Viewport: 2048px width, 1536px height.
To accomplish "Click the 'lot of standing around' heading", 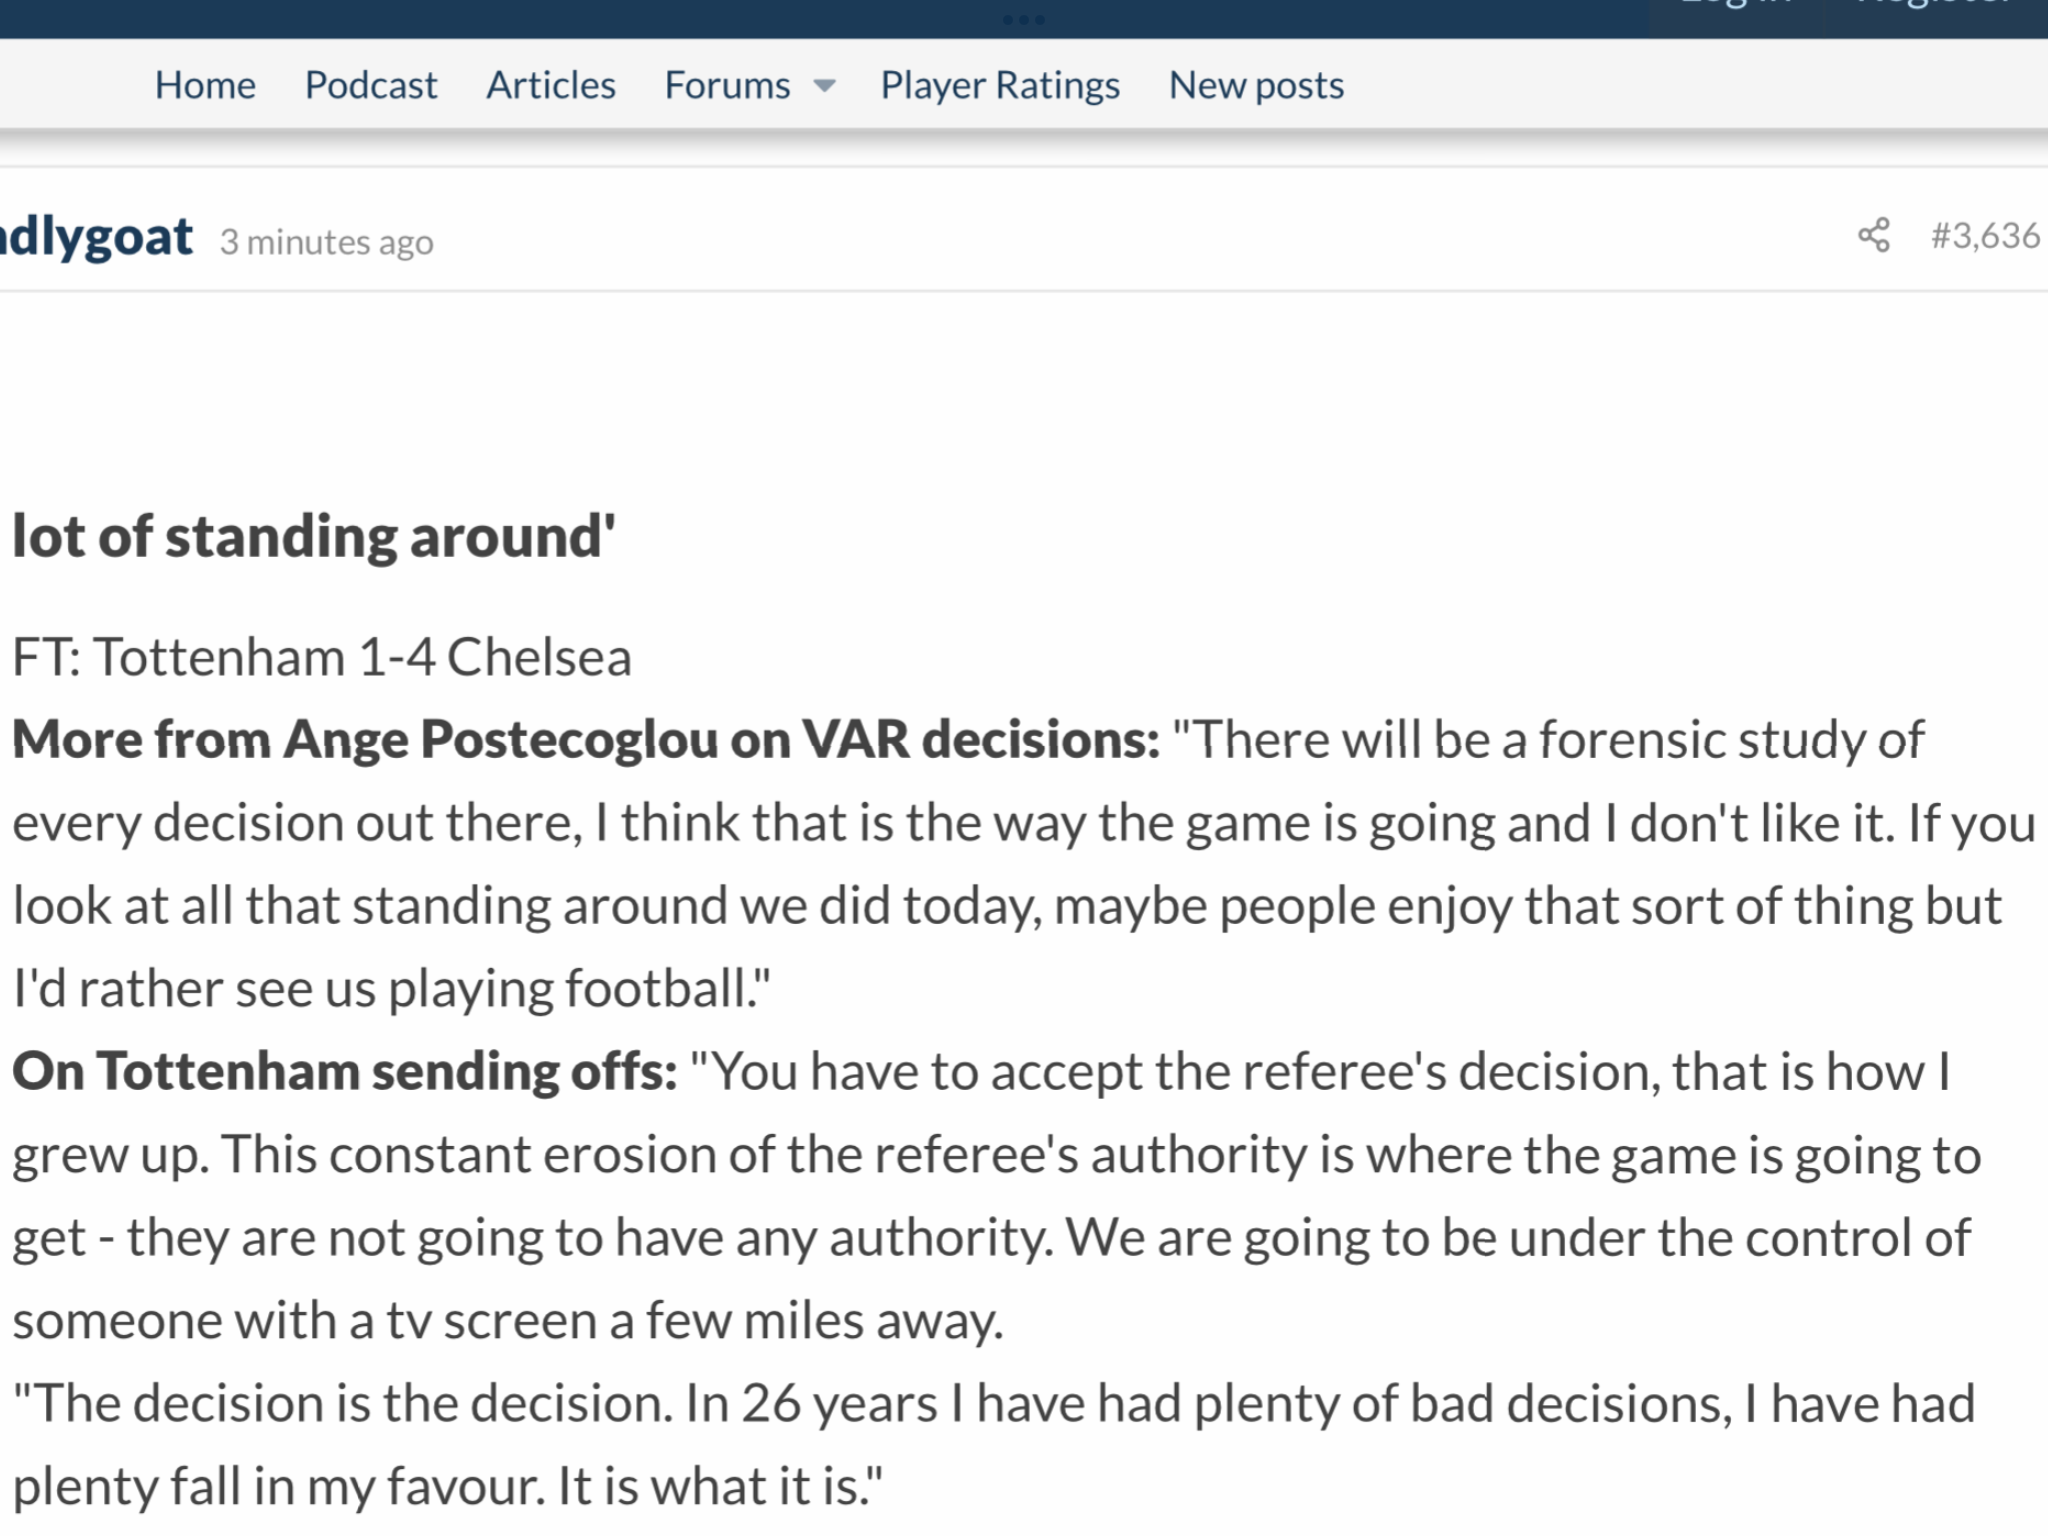I will point(314,537).
